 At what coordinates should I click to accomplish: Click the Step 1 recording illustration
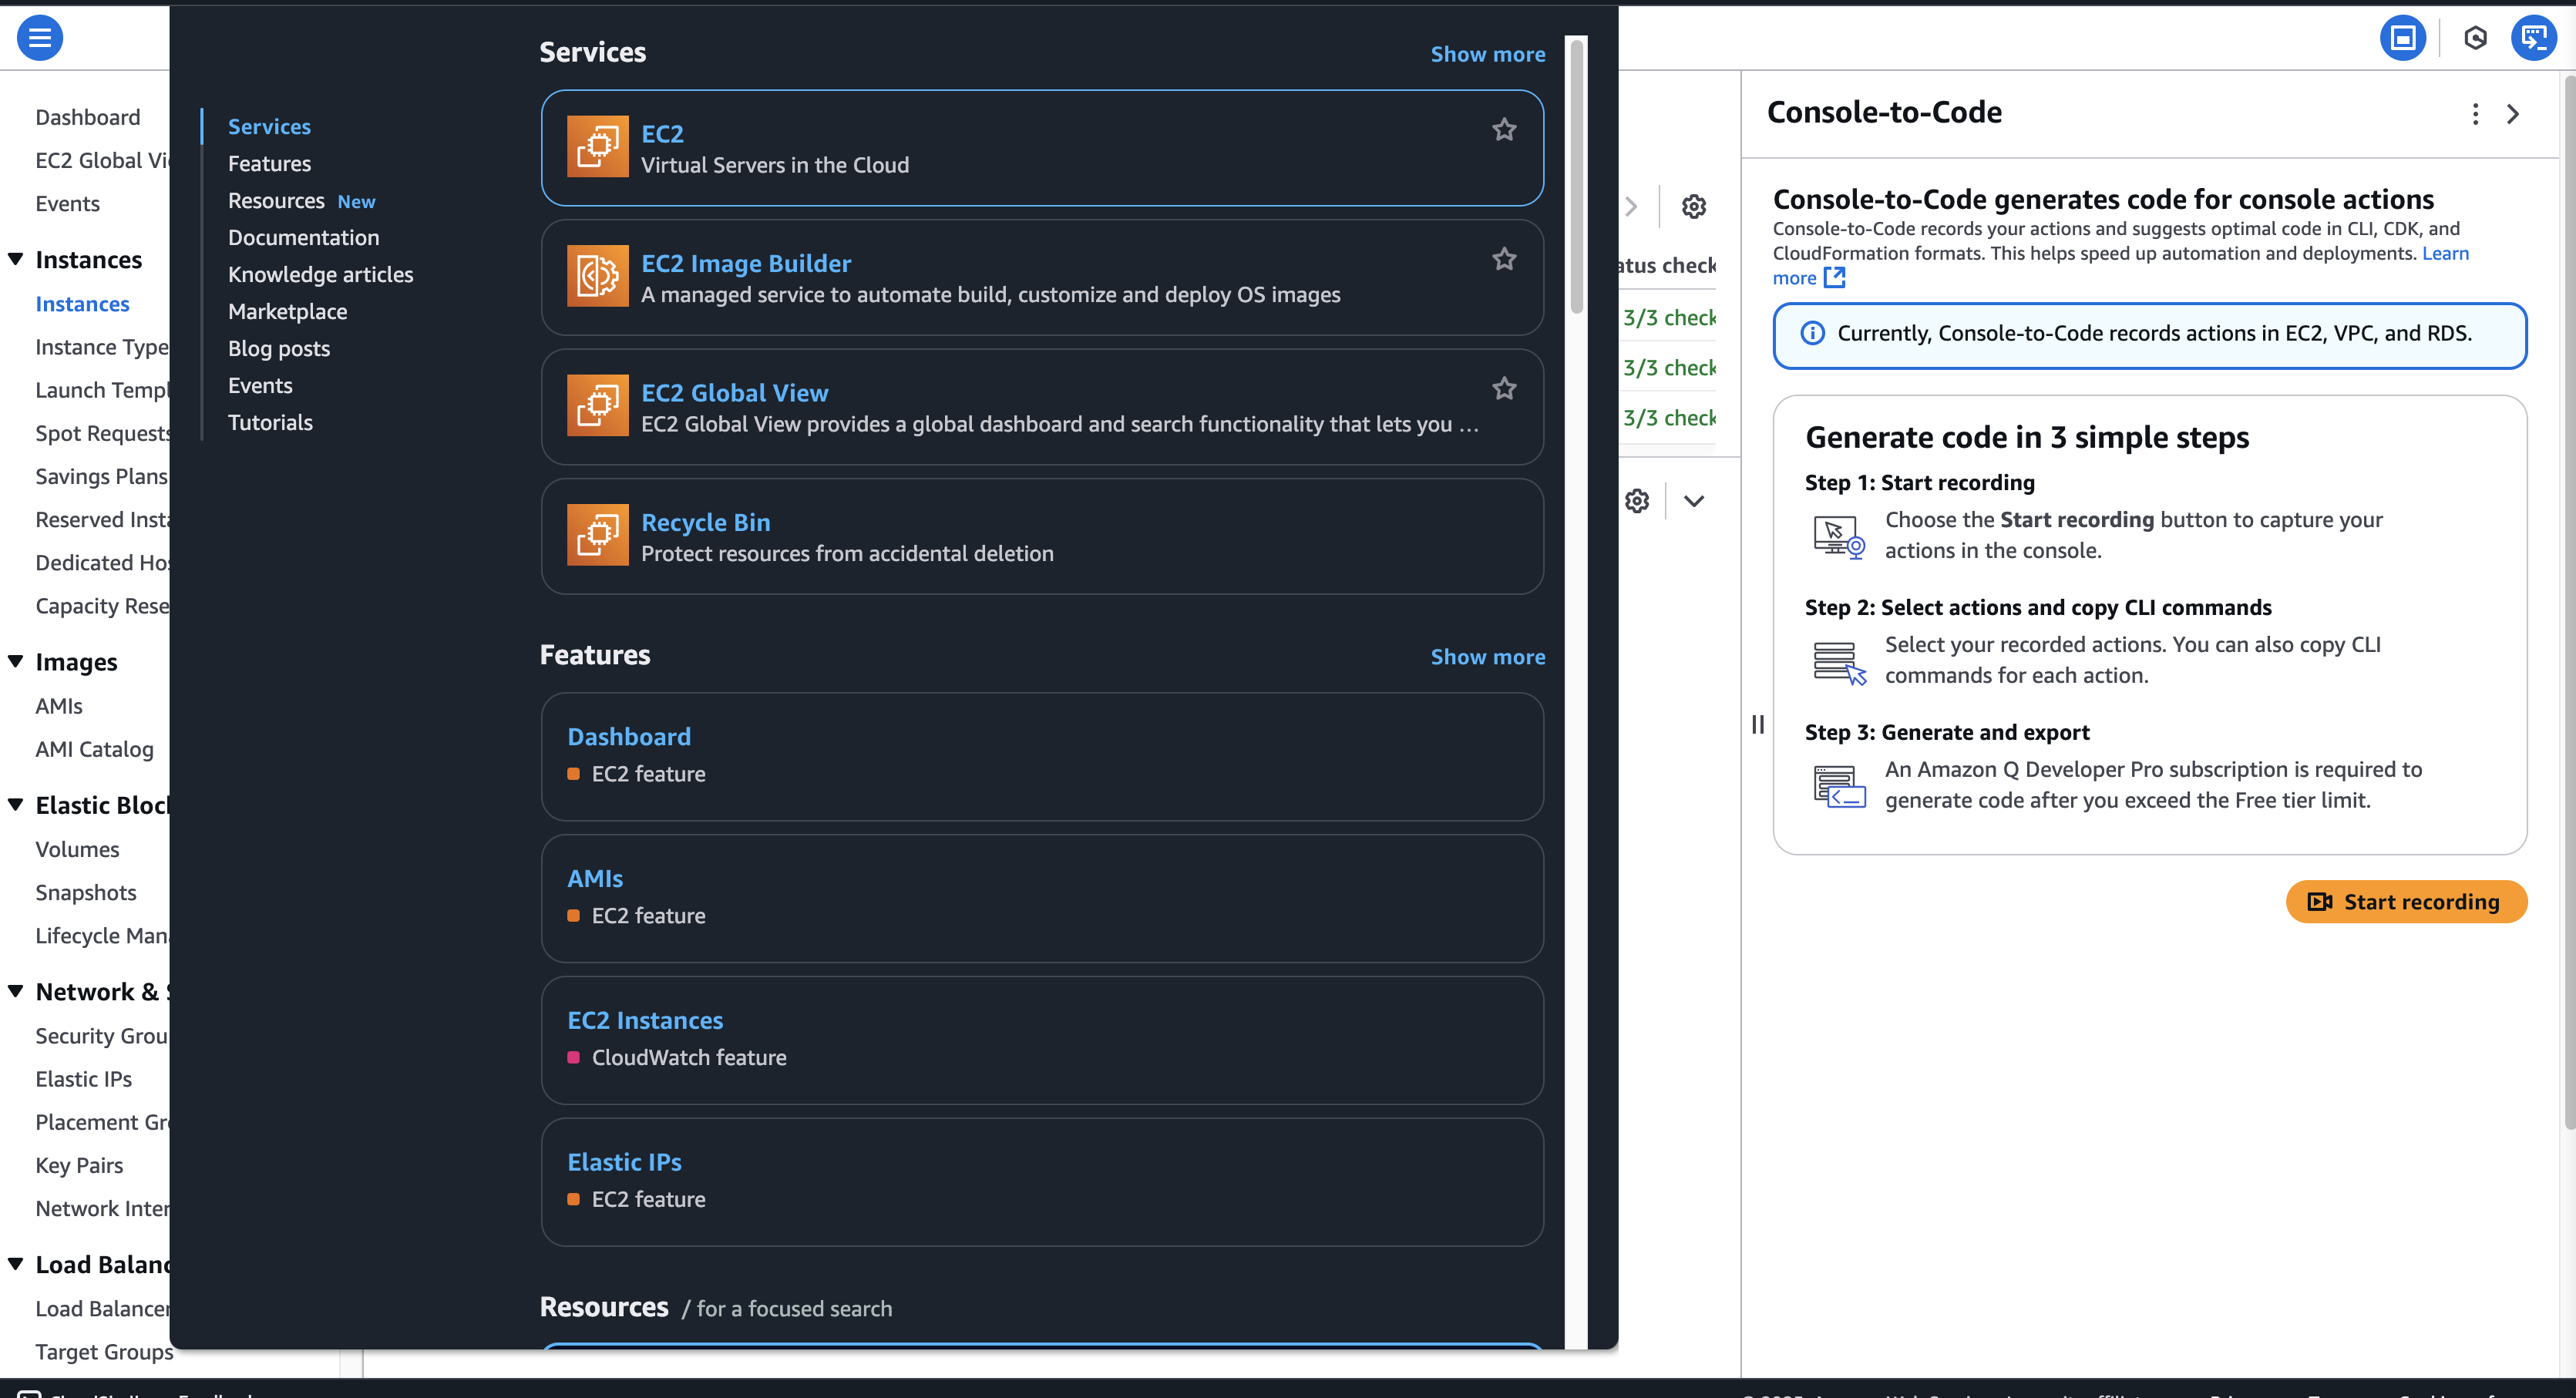(1839, 537)
